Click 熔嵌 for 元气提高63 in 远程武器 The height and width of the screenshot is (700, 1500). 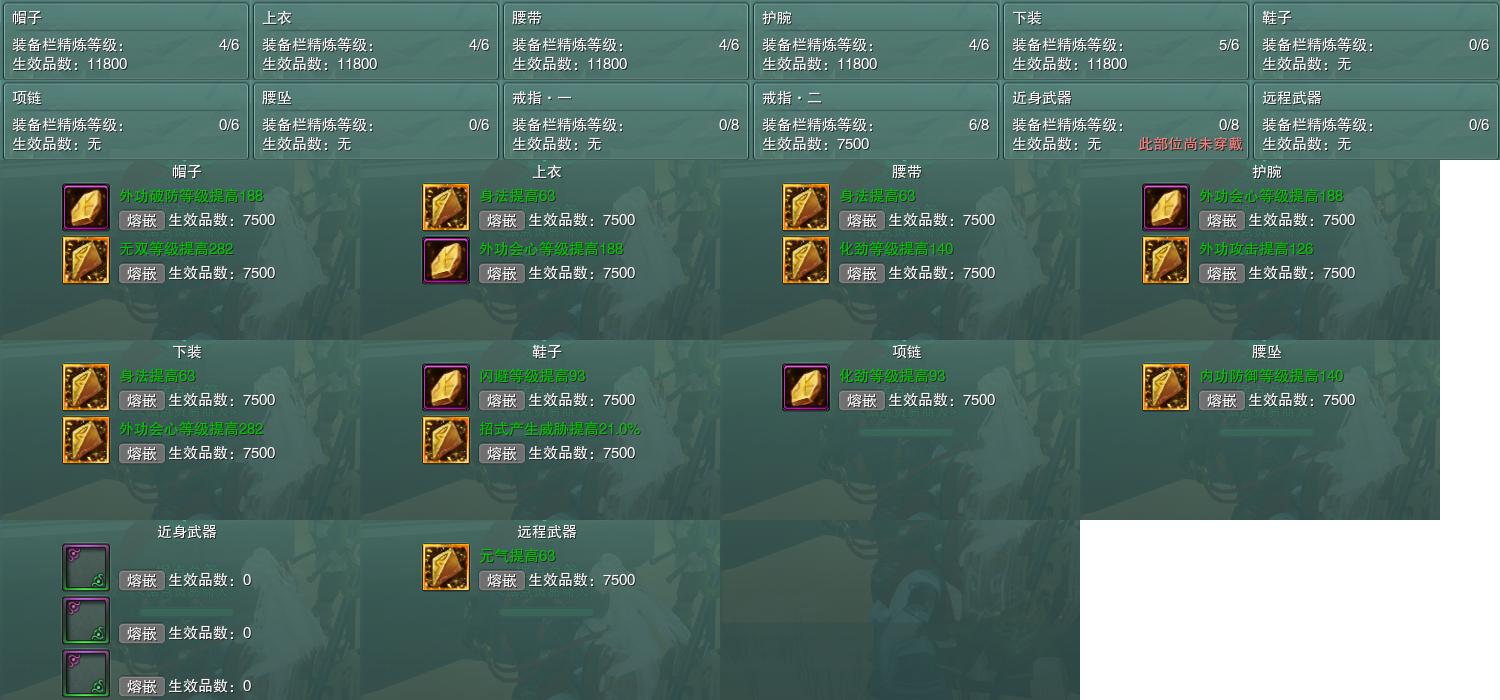pos(502,581)
